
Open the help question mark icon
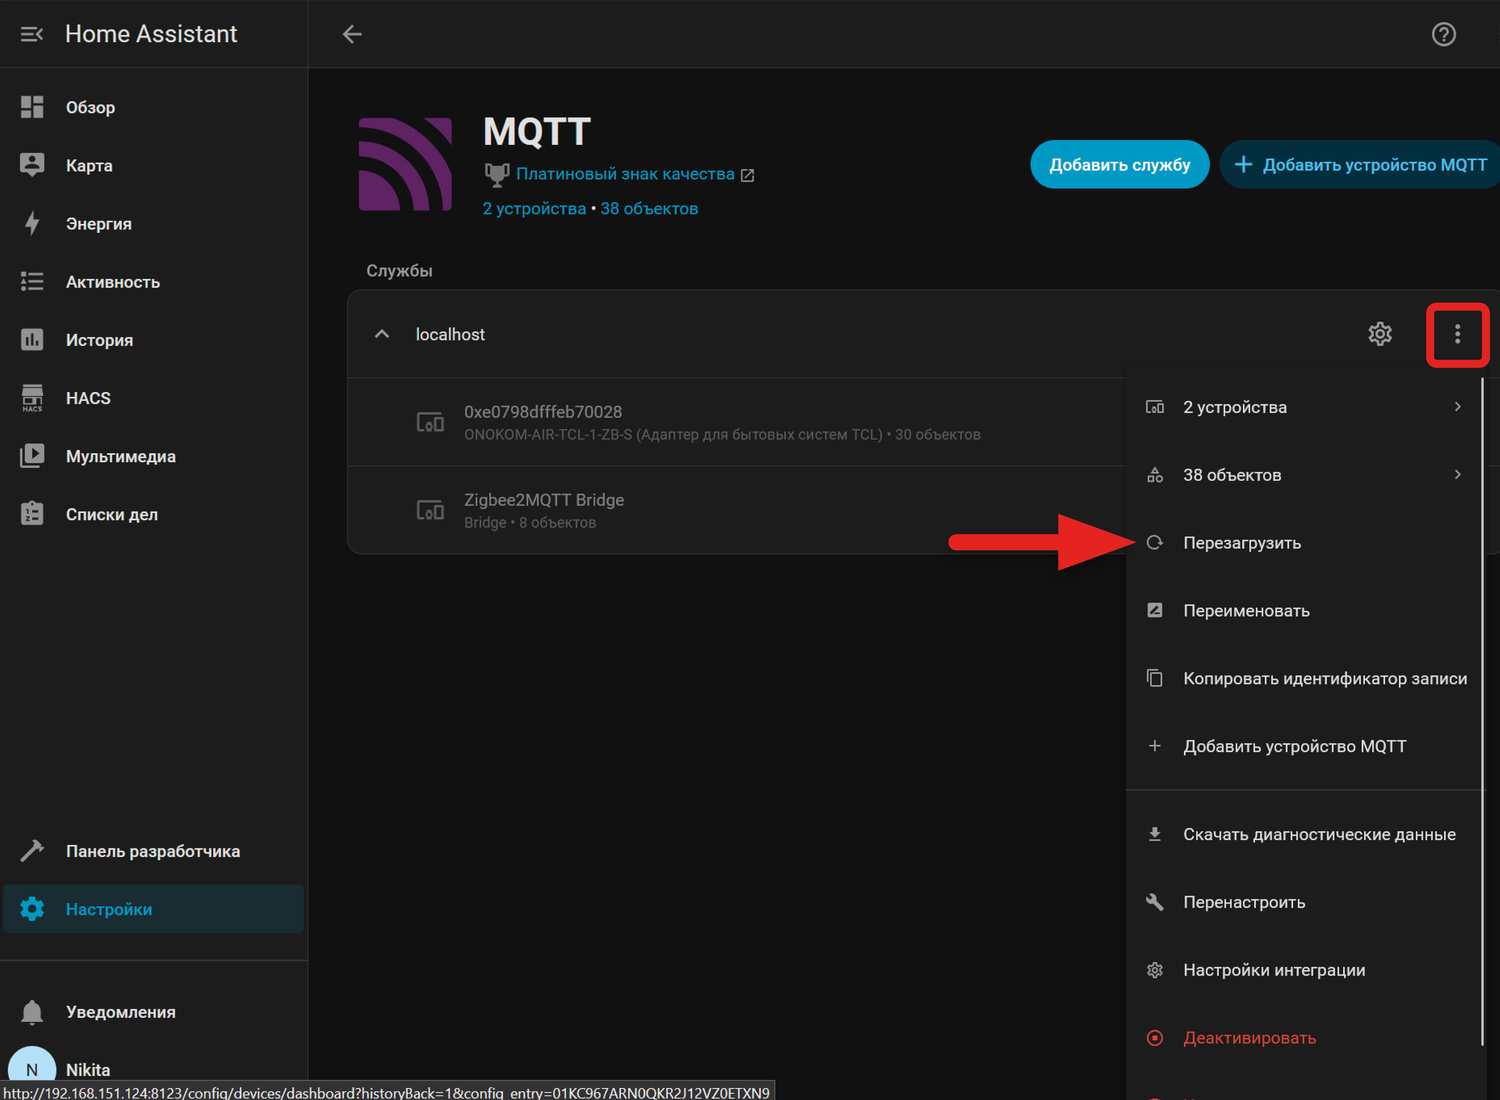1443,34
